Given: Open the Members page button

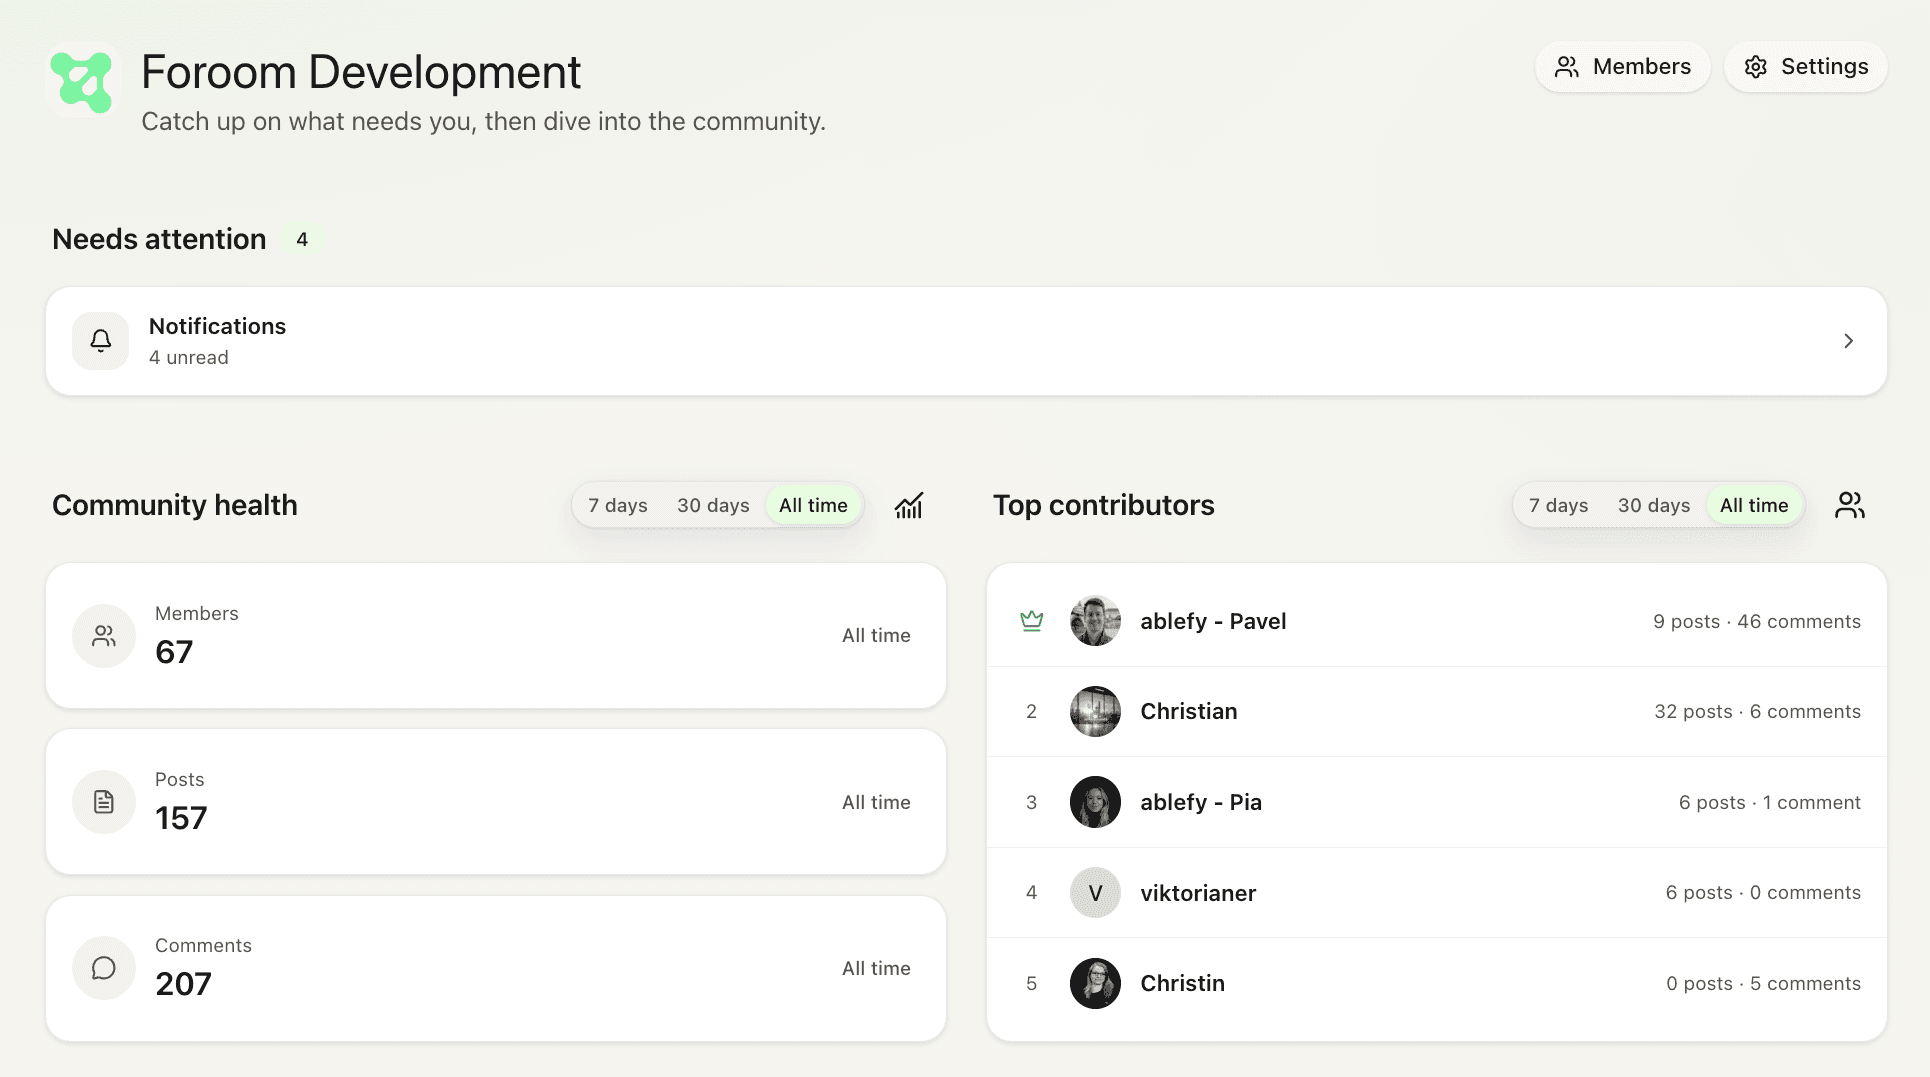Looking at the screenshot, I should click(1622, 67).
